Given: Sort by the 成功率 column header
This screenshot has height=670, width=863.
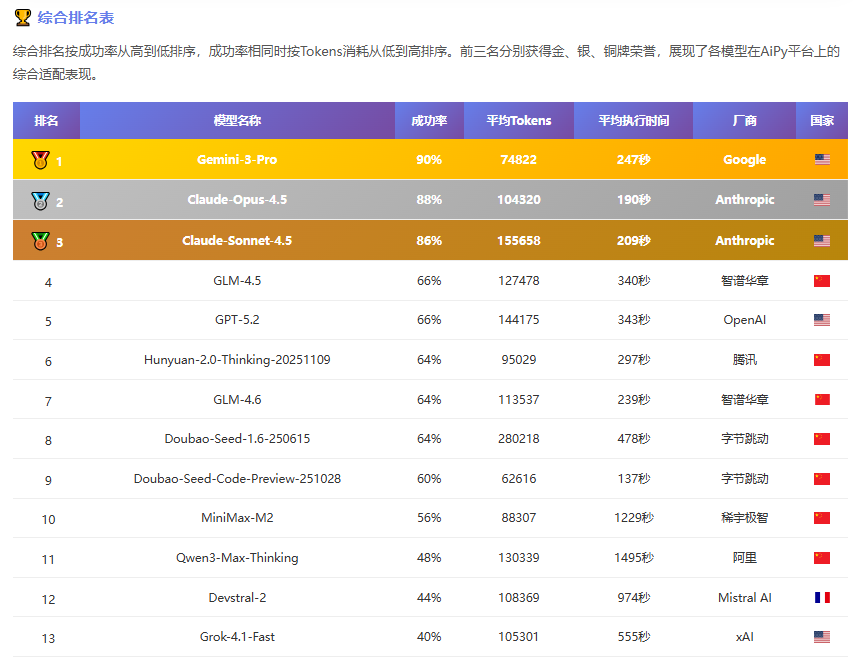Looking at the screenshot, I should click(x=429, y=121).
